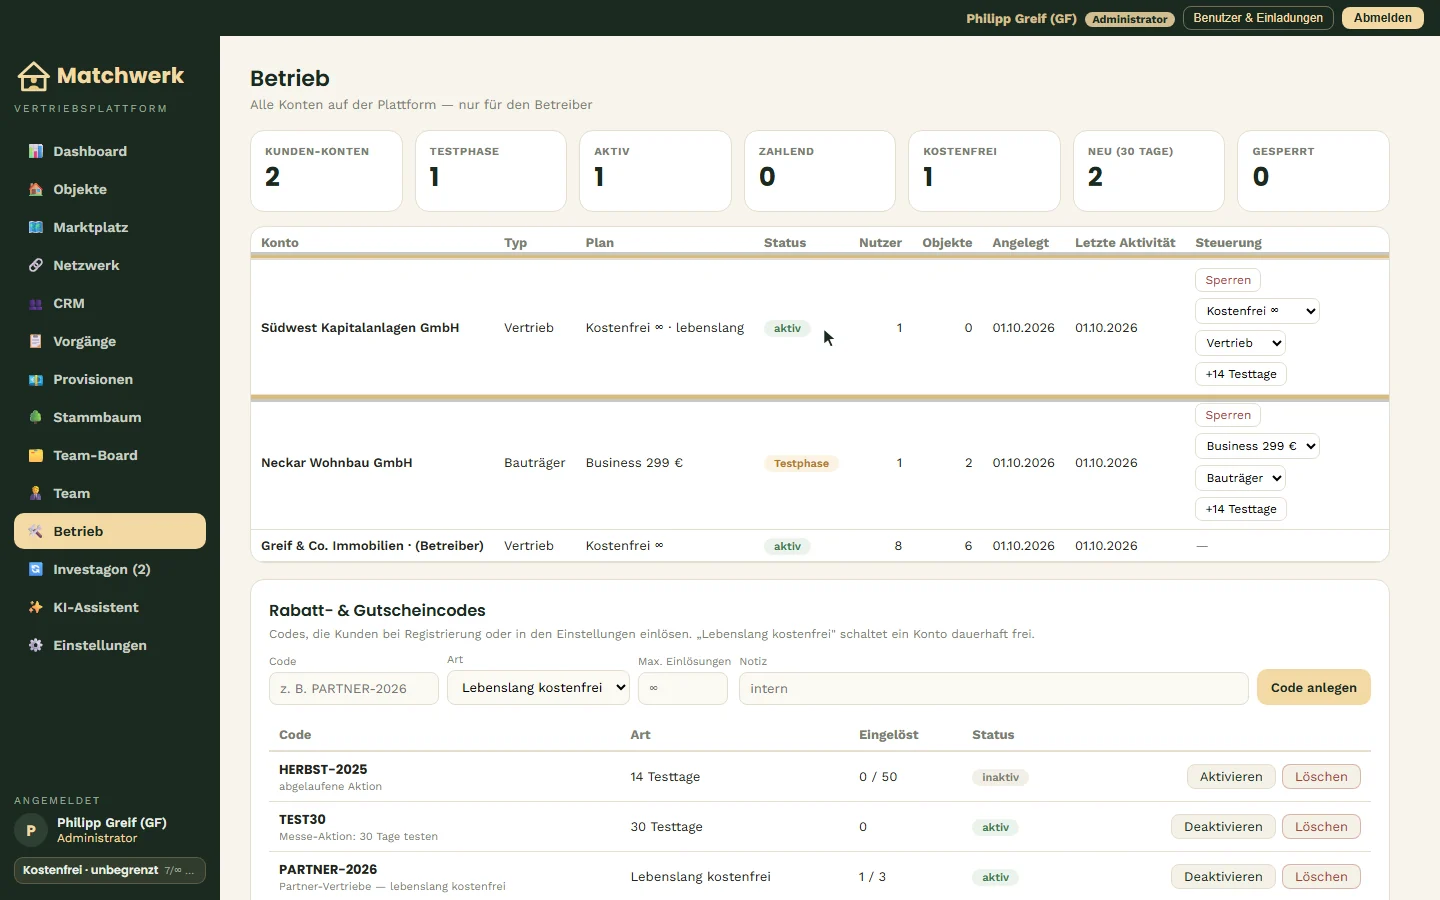Screen dimensions: 1440x900
Task: Click the Betrieb tools icon
Action: pos(36,531)
